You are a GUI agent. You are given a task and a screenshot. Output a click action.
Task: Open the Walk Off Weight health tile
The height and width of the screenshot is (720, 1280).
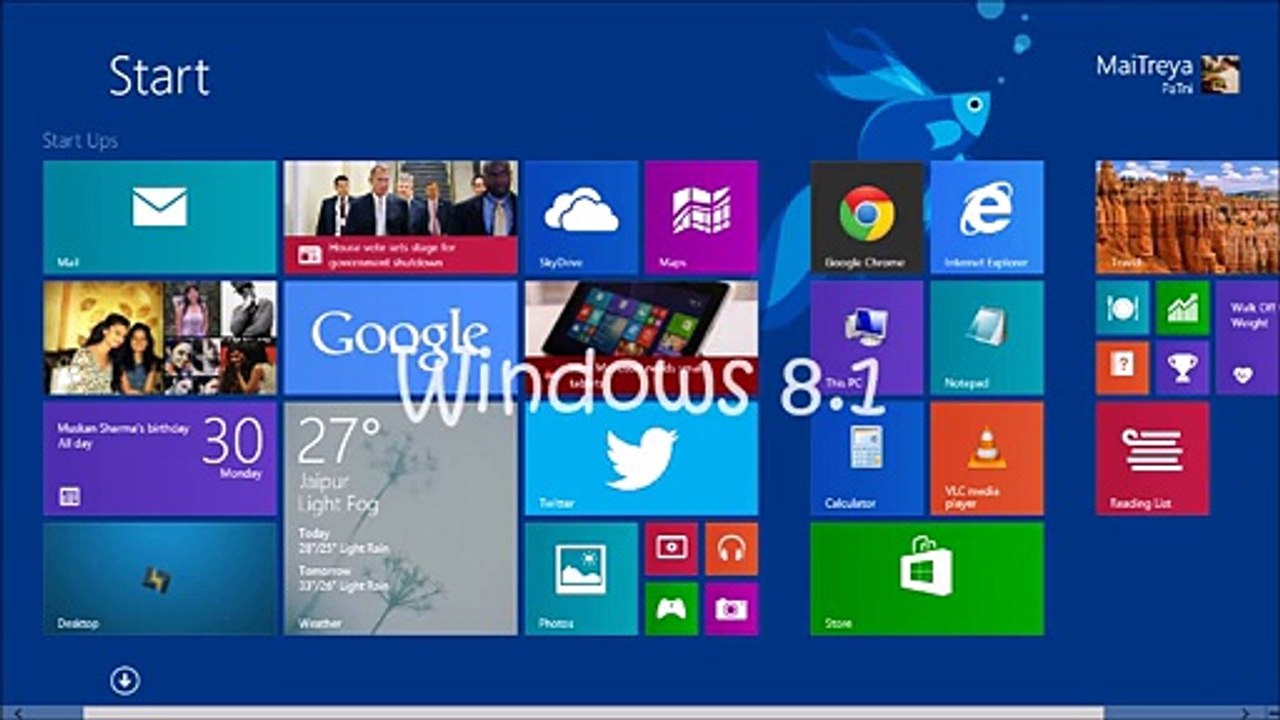point(1248,338)
